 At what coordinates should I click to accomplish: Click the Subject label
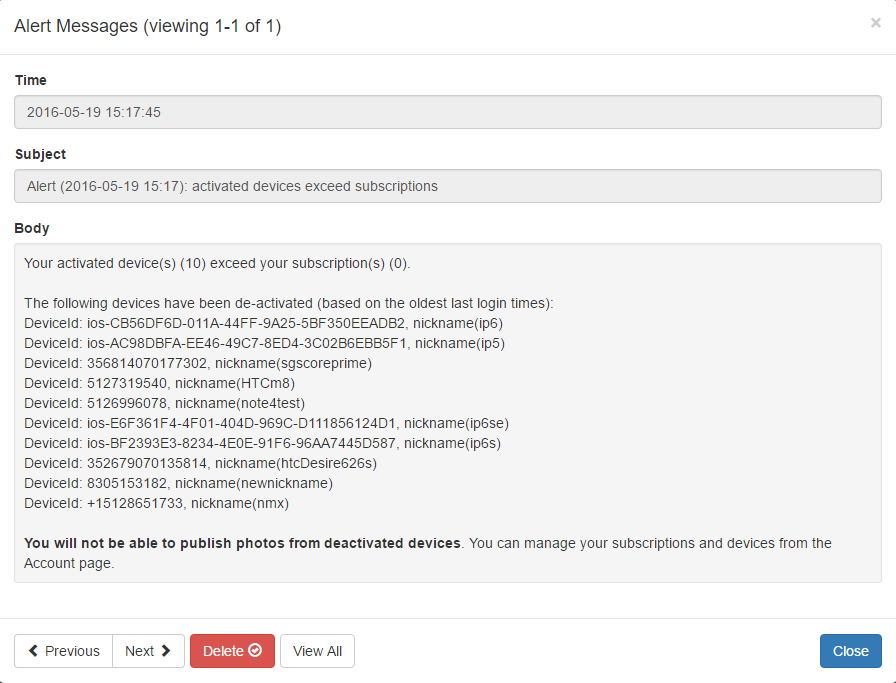[40, 154]
